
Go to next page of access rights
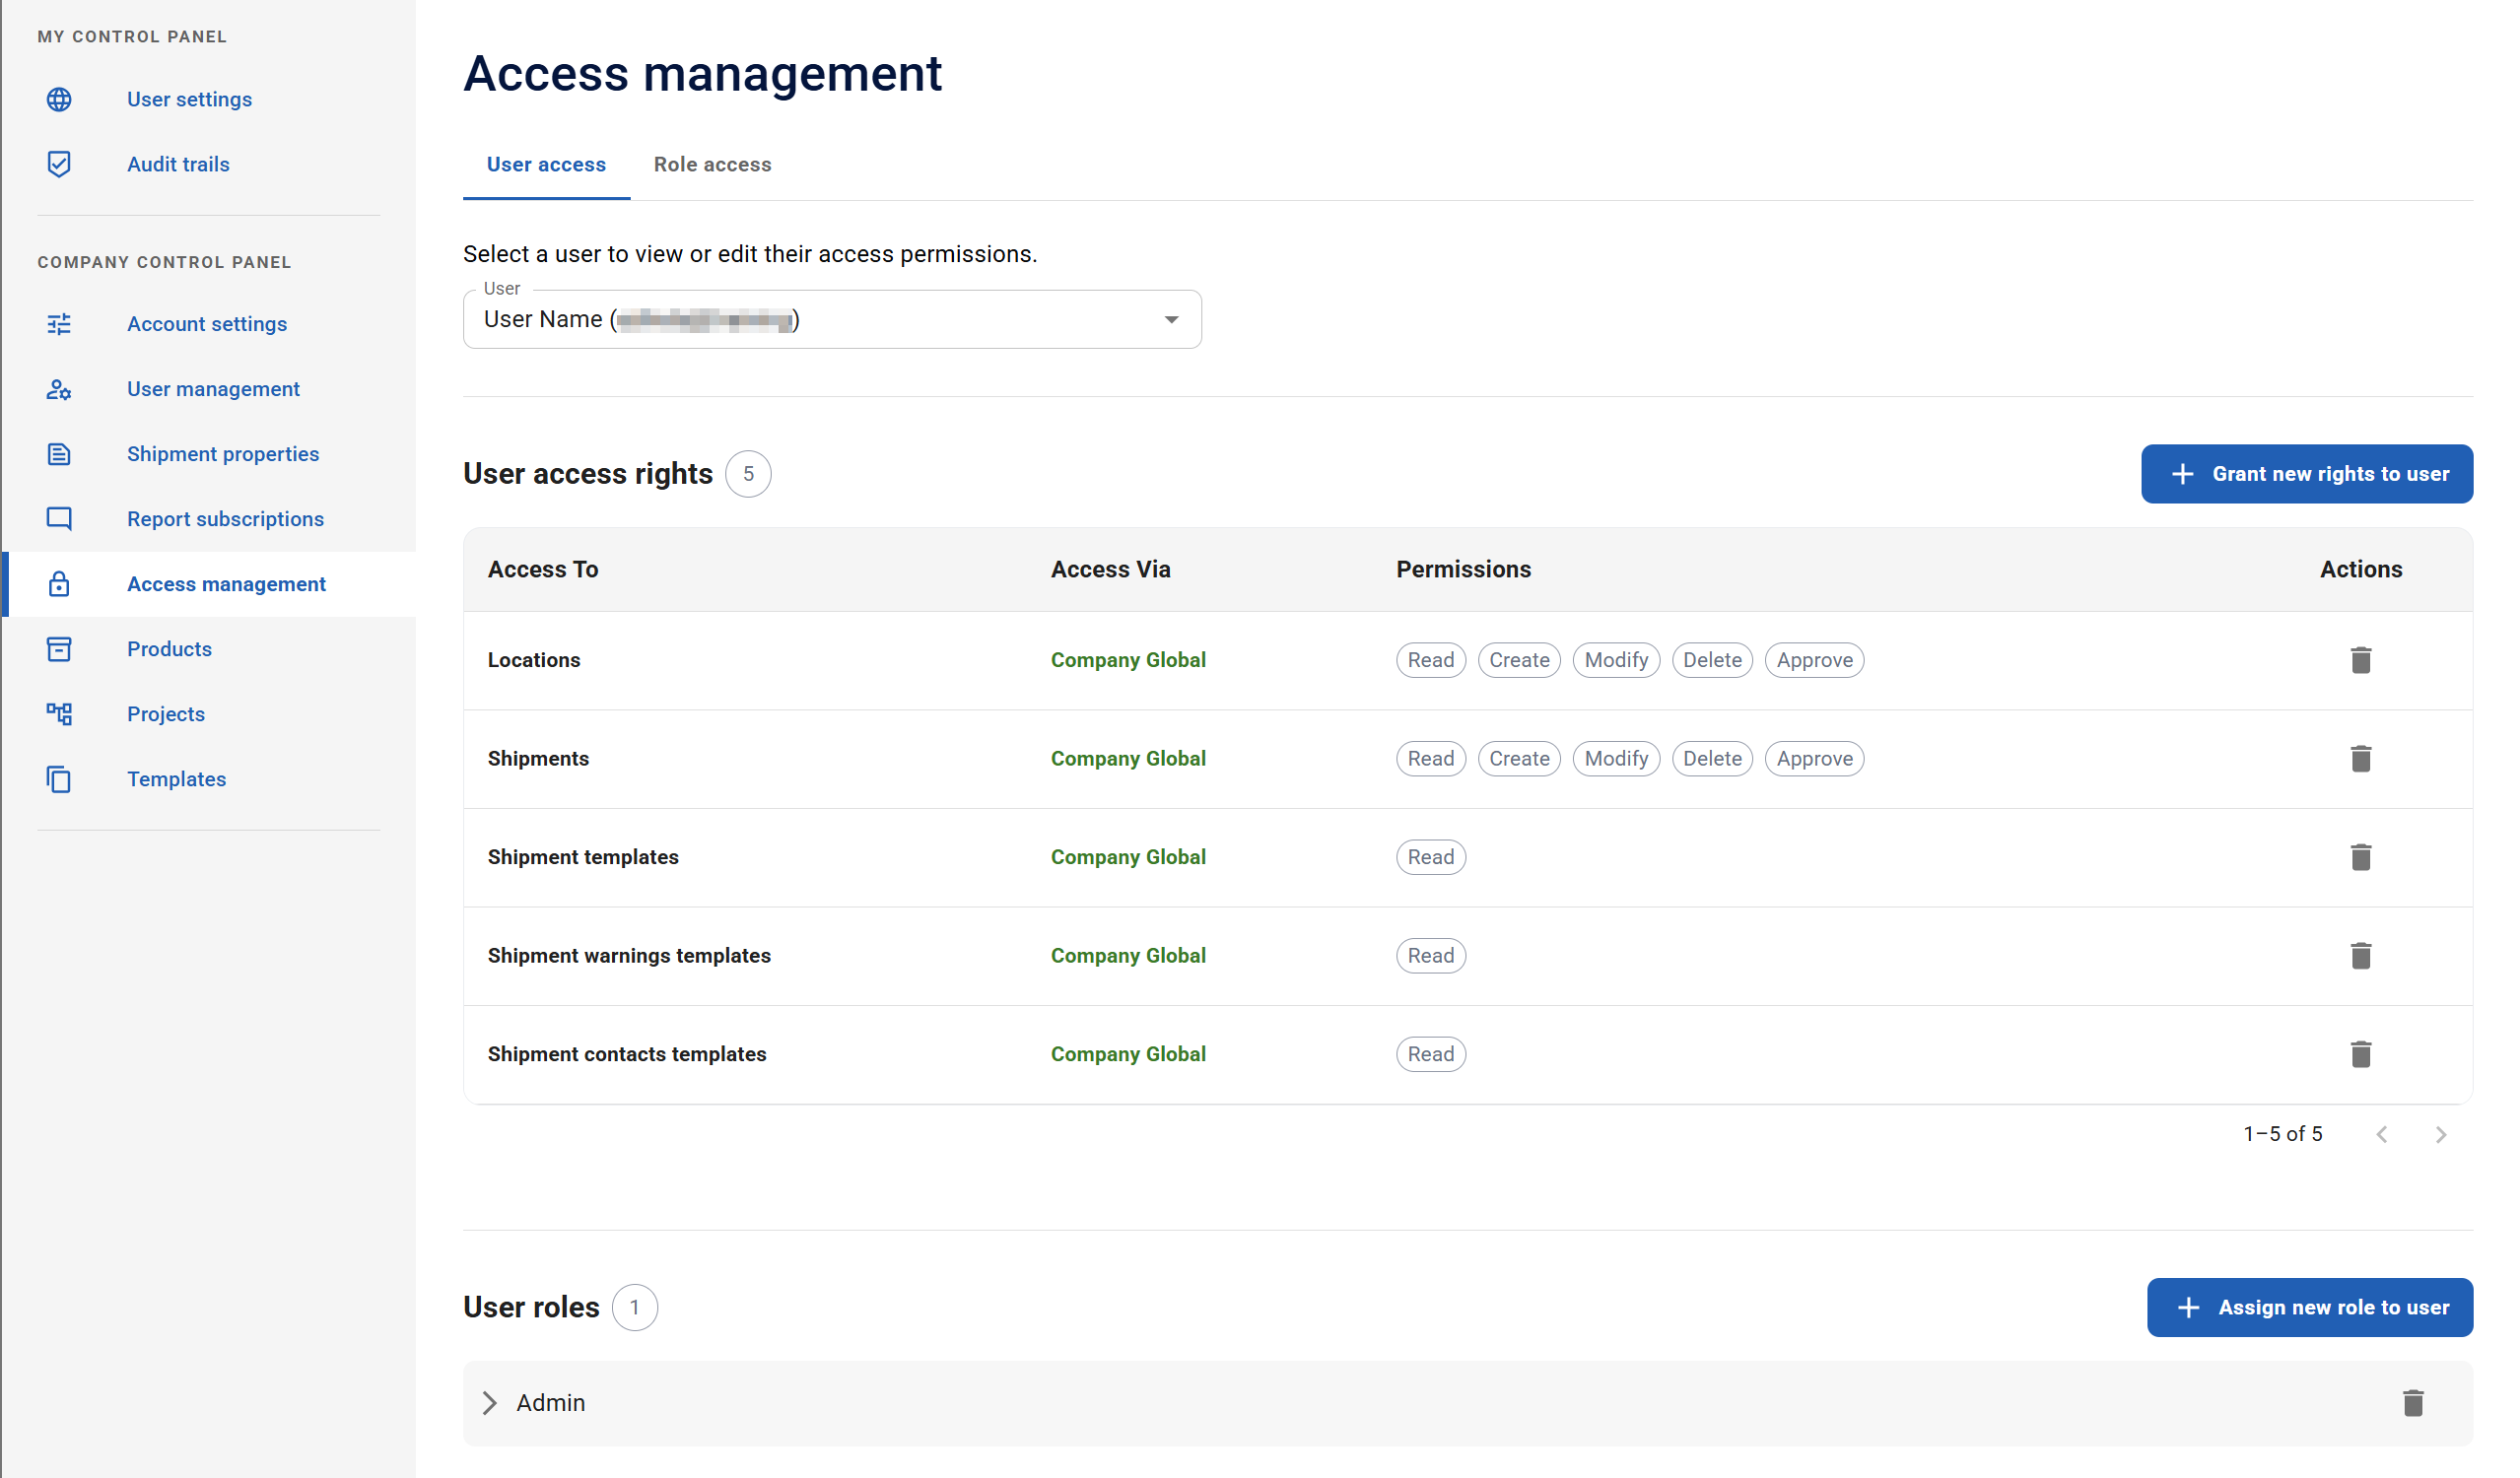(2440, 1134)
